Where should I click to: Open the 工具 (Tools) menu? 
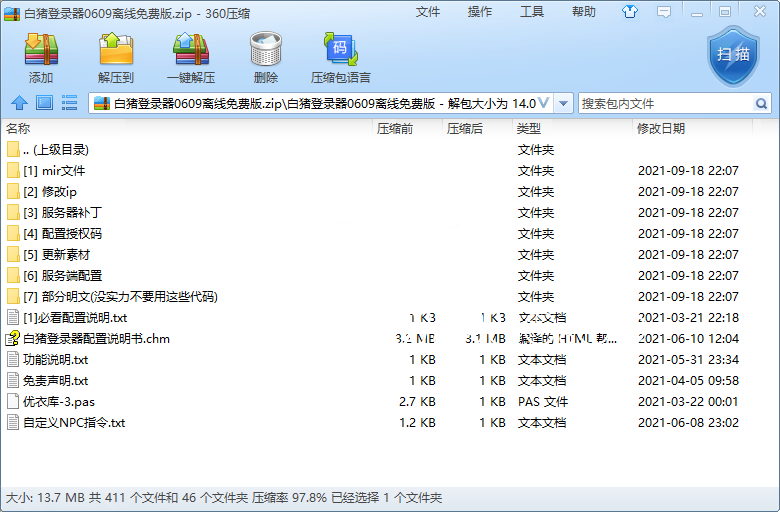coord(532,12)
